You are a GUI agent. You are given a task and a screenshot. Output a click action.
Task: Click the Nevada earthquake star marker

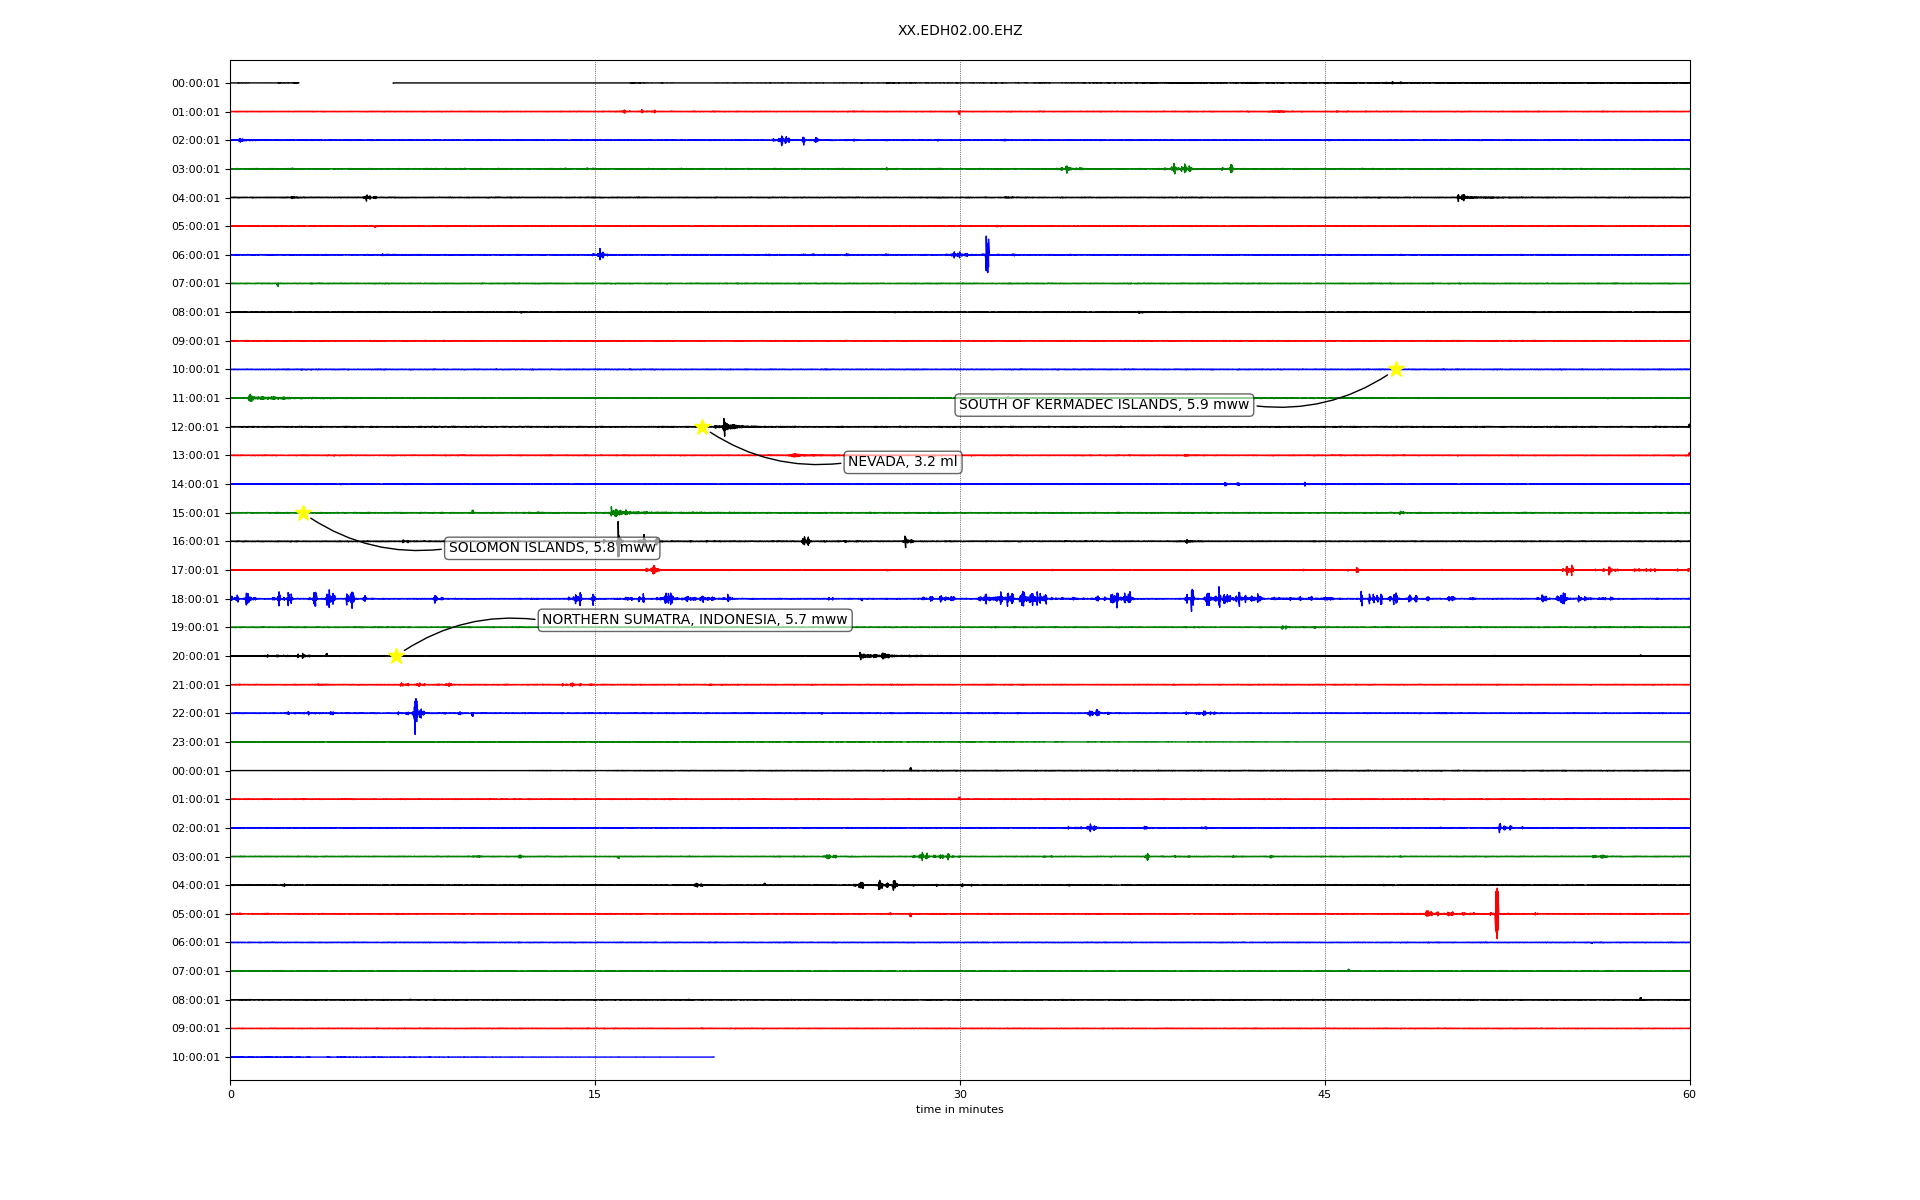(702, 427)
